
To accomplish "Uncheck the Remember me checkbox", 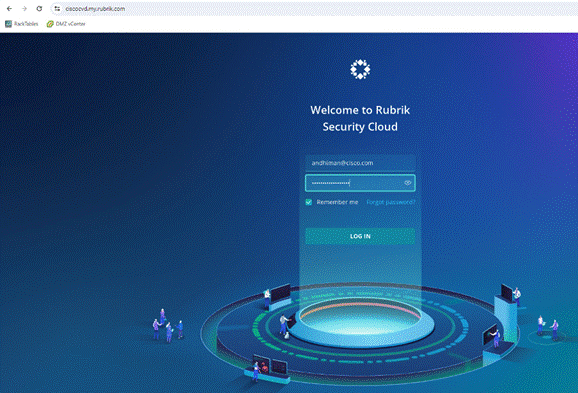I will pyautogui.click(x=309, y=202).
